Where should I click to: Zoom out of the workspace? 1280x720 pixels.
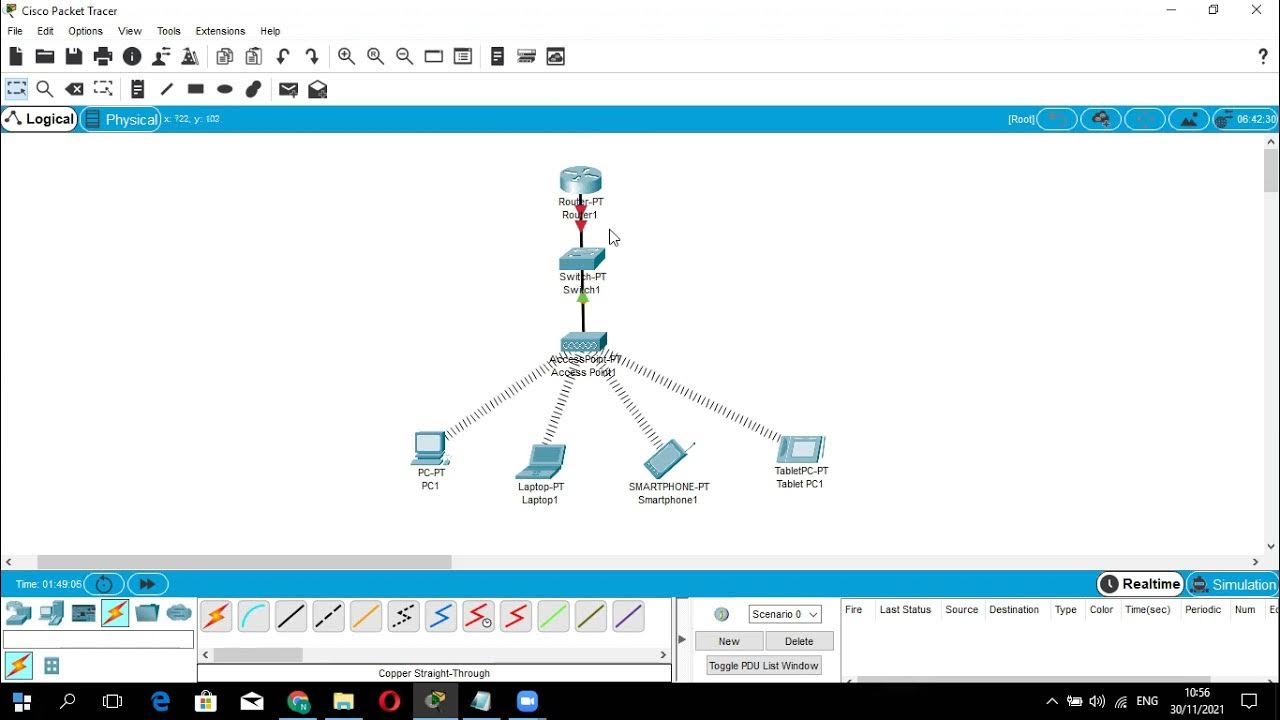404,57
